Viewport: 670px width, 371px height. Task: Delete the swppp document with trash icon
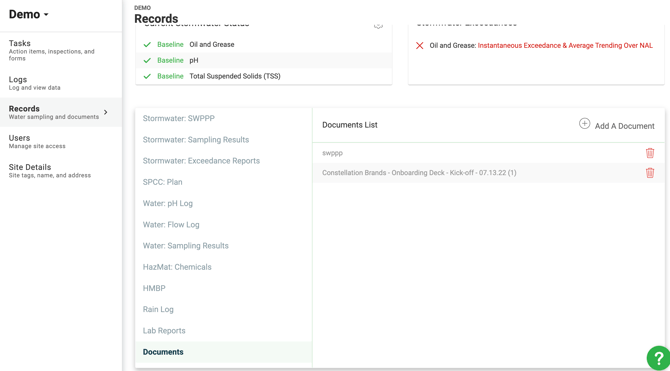click(649, 153)
